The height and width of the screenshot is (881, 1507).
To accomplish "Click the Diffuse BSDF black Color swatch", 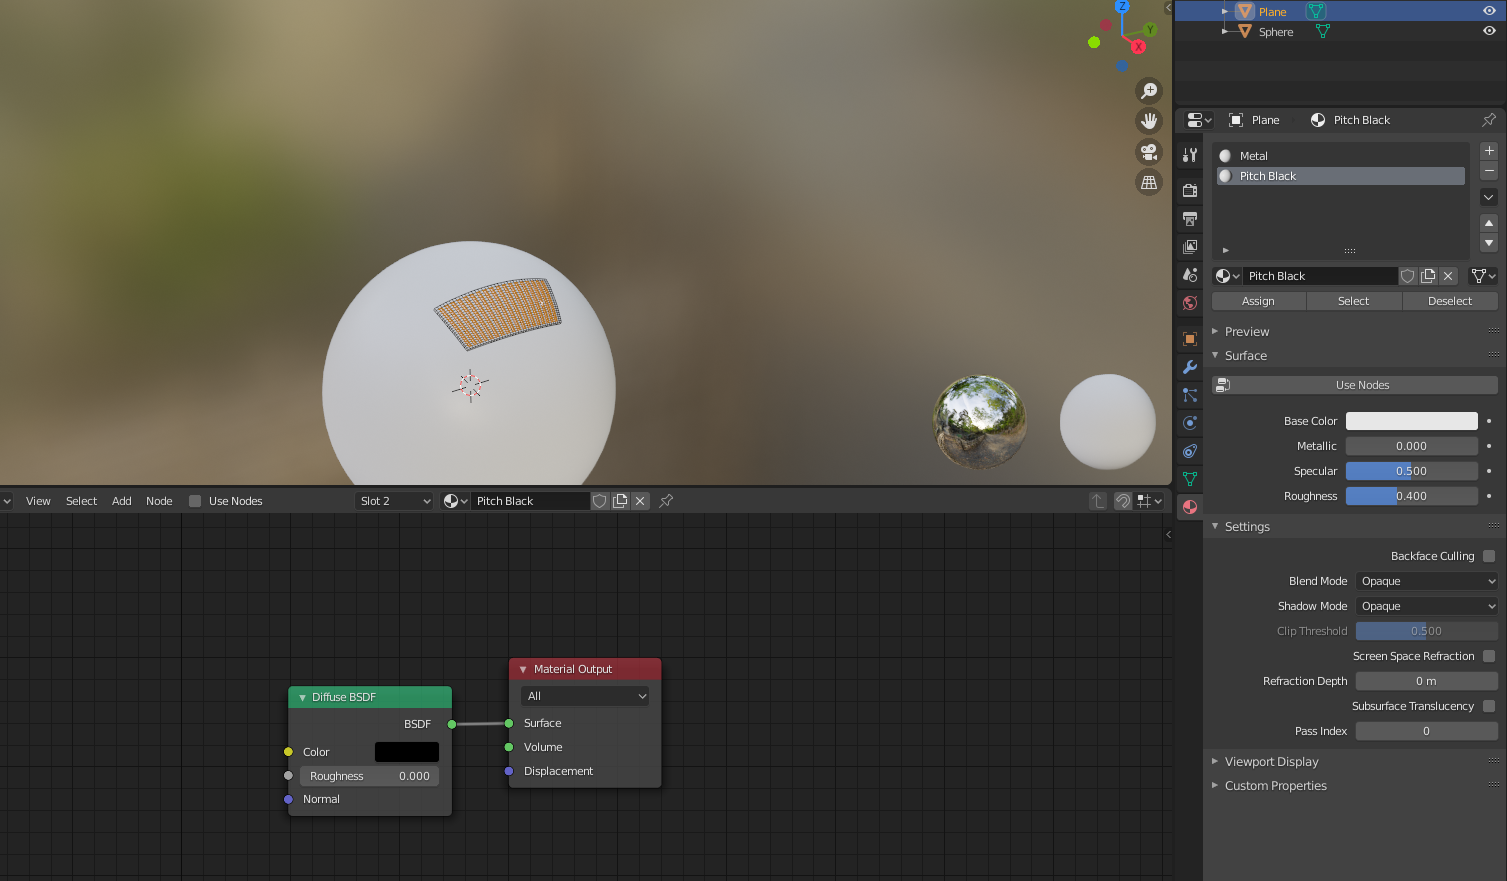I will click(406, 752).
